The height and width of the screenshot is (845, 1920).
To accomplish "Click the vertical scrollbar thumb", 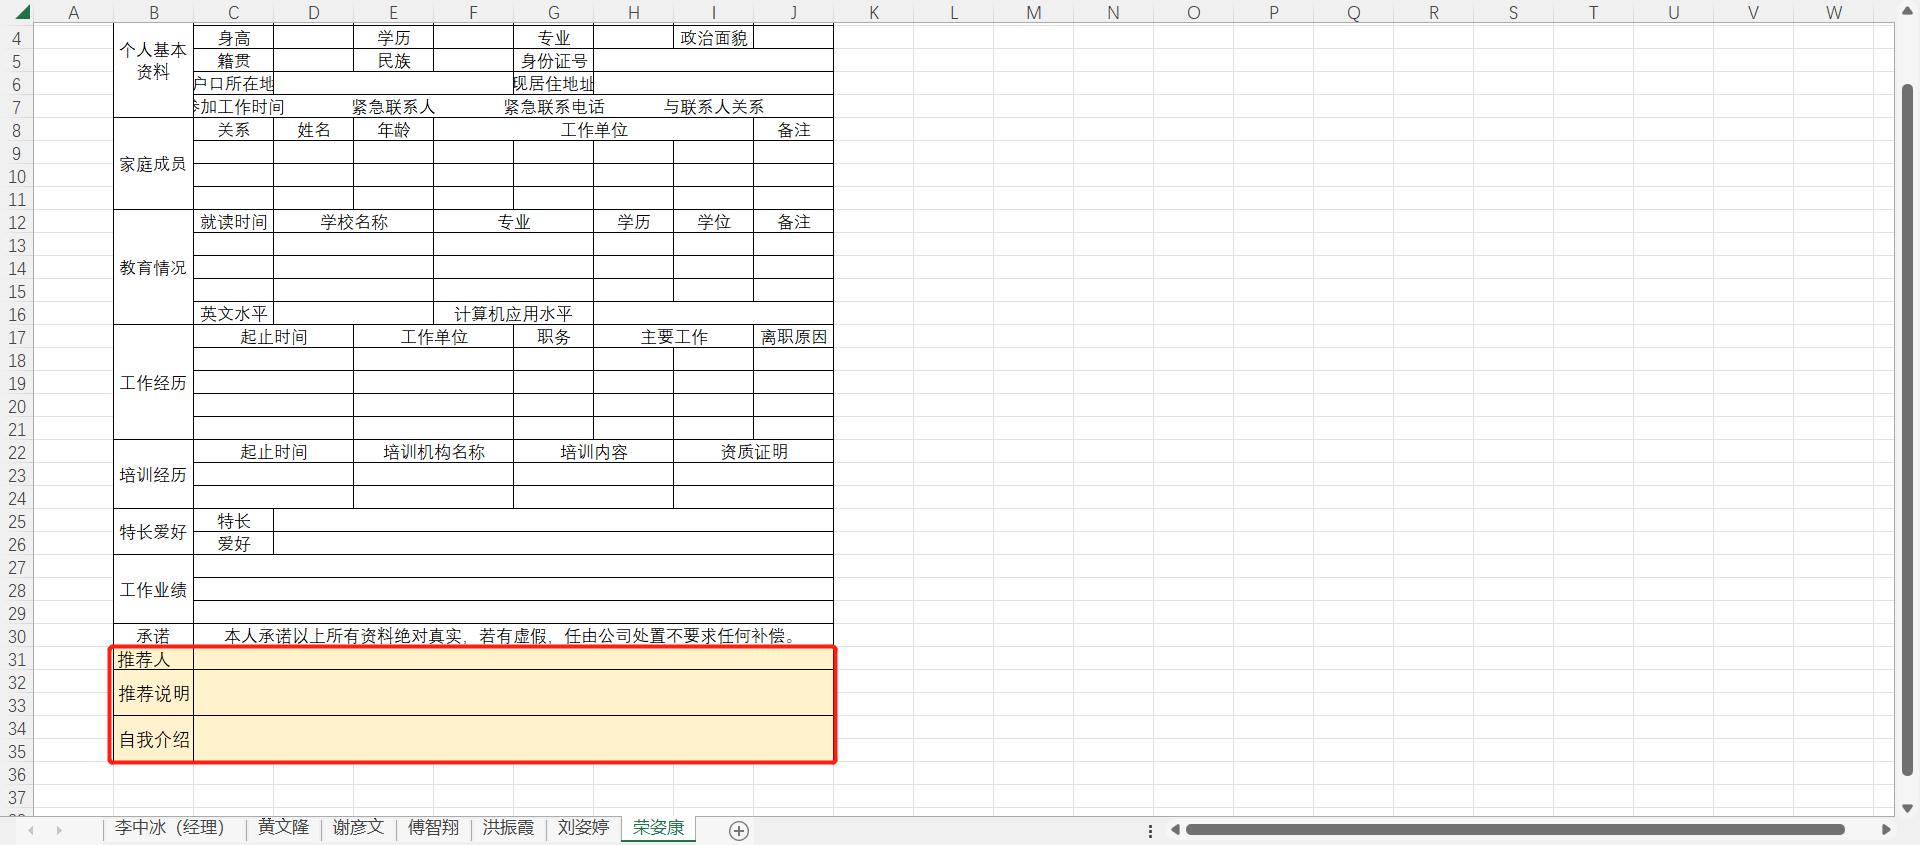I will [1907, 430].
